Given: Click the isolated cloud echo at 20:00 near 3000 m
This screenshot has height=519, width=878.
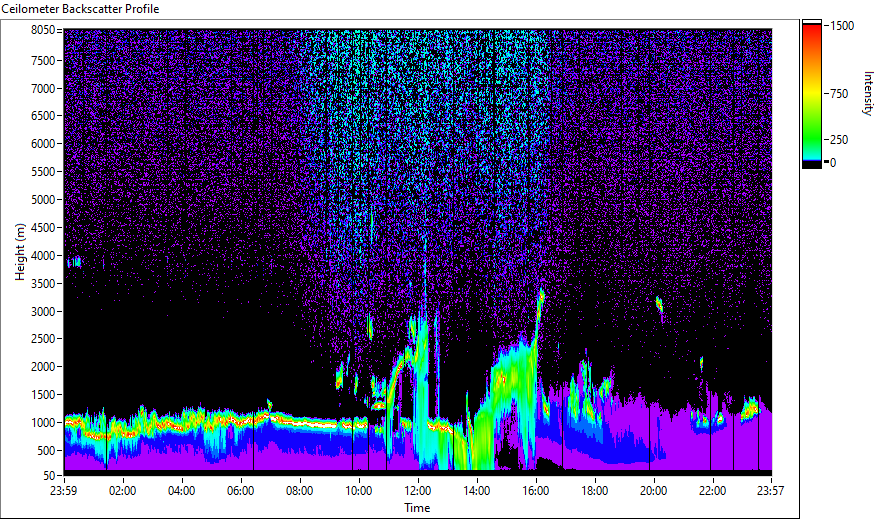Looking at the screenshot, I should click(659, 305).
